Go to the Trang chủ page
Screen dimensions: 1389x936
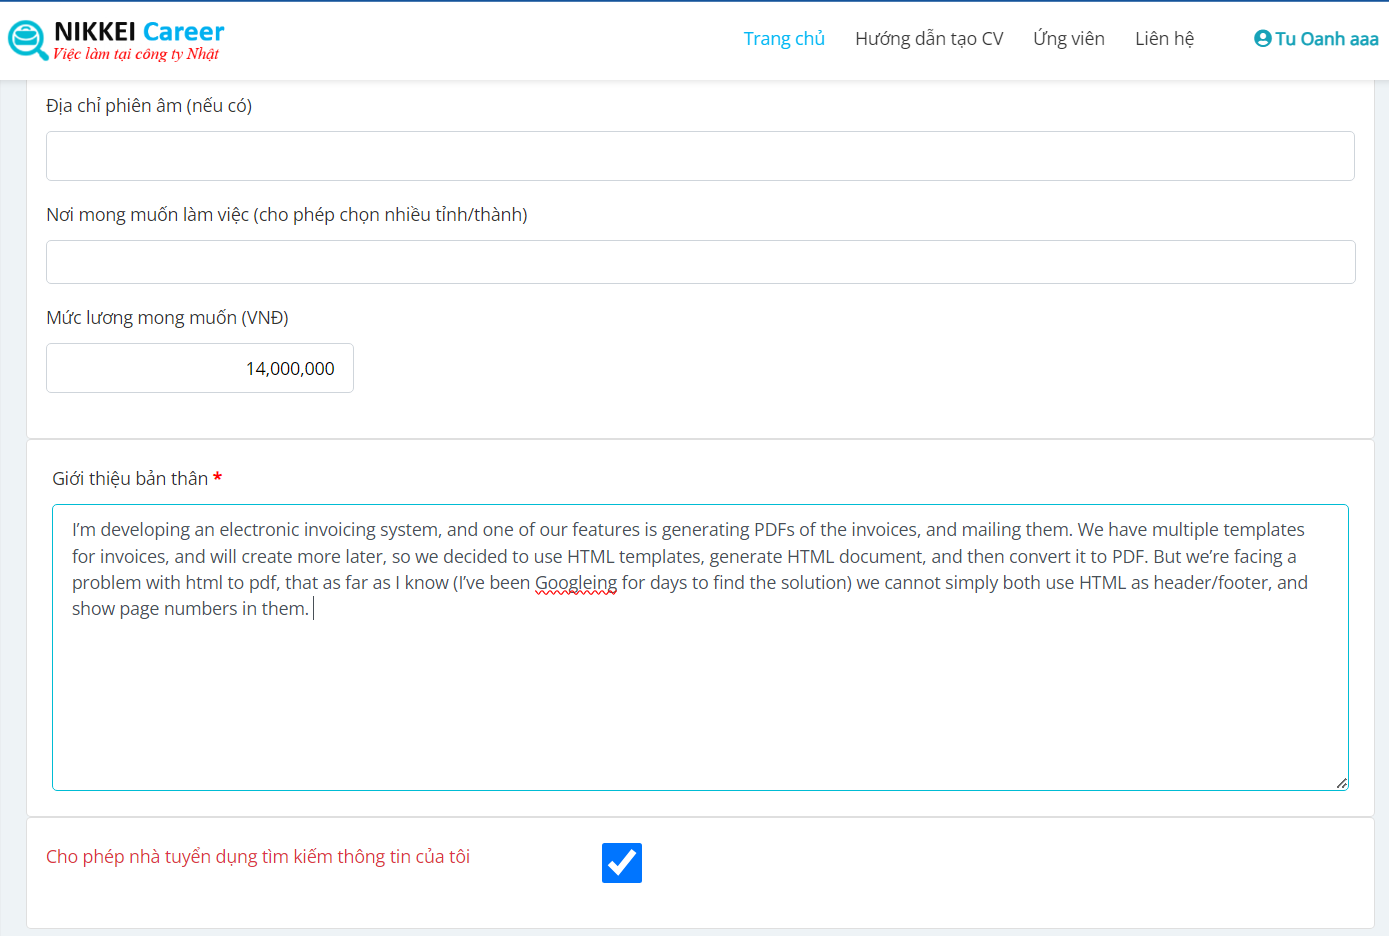783,39
